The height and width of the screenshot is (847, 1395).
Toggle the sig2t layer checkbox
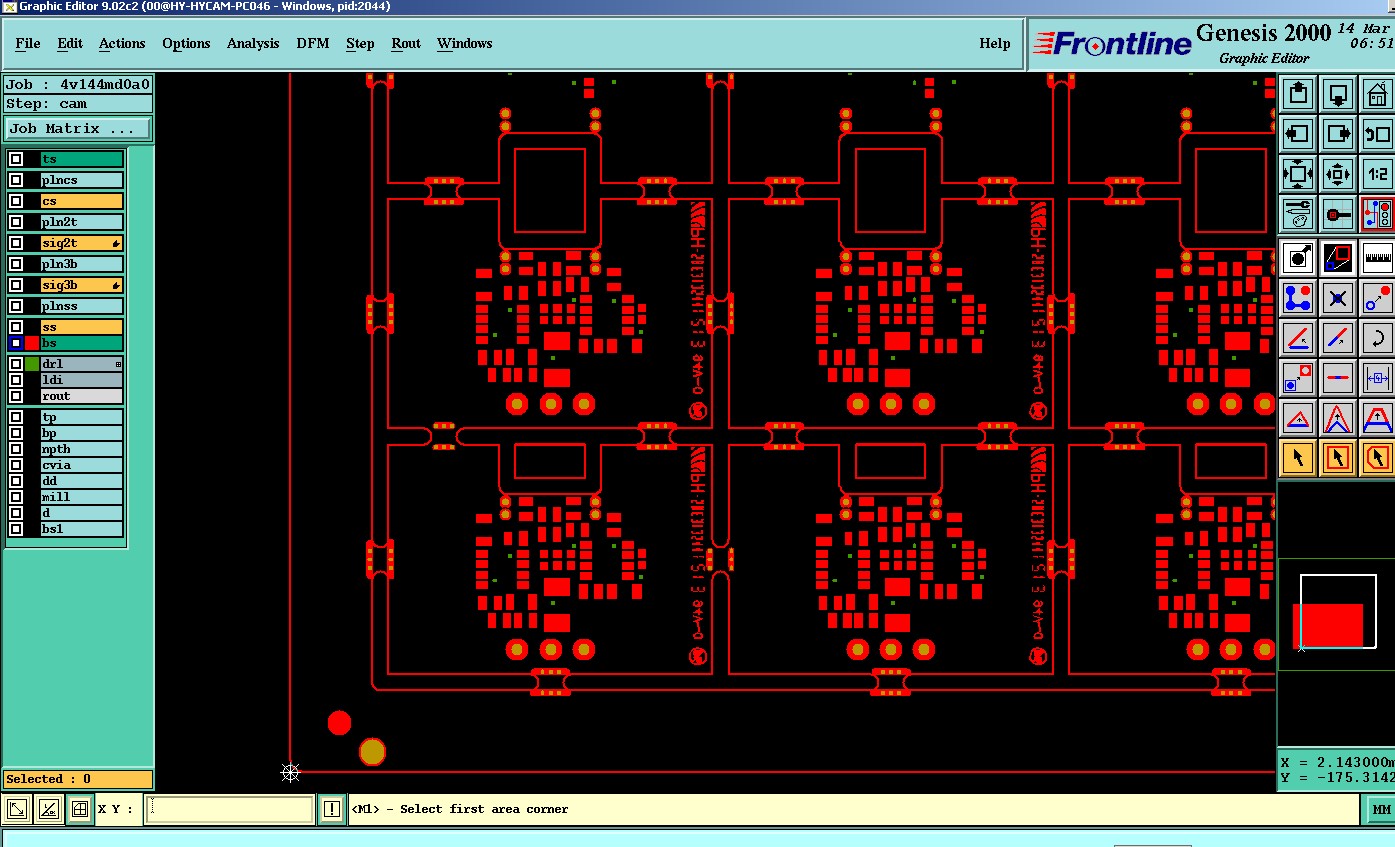[x=16, y=243]
